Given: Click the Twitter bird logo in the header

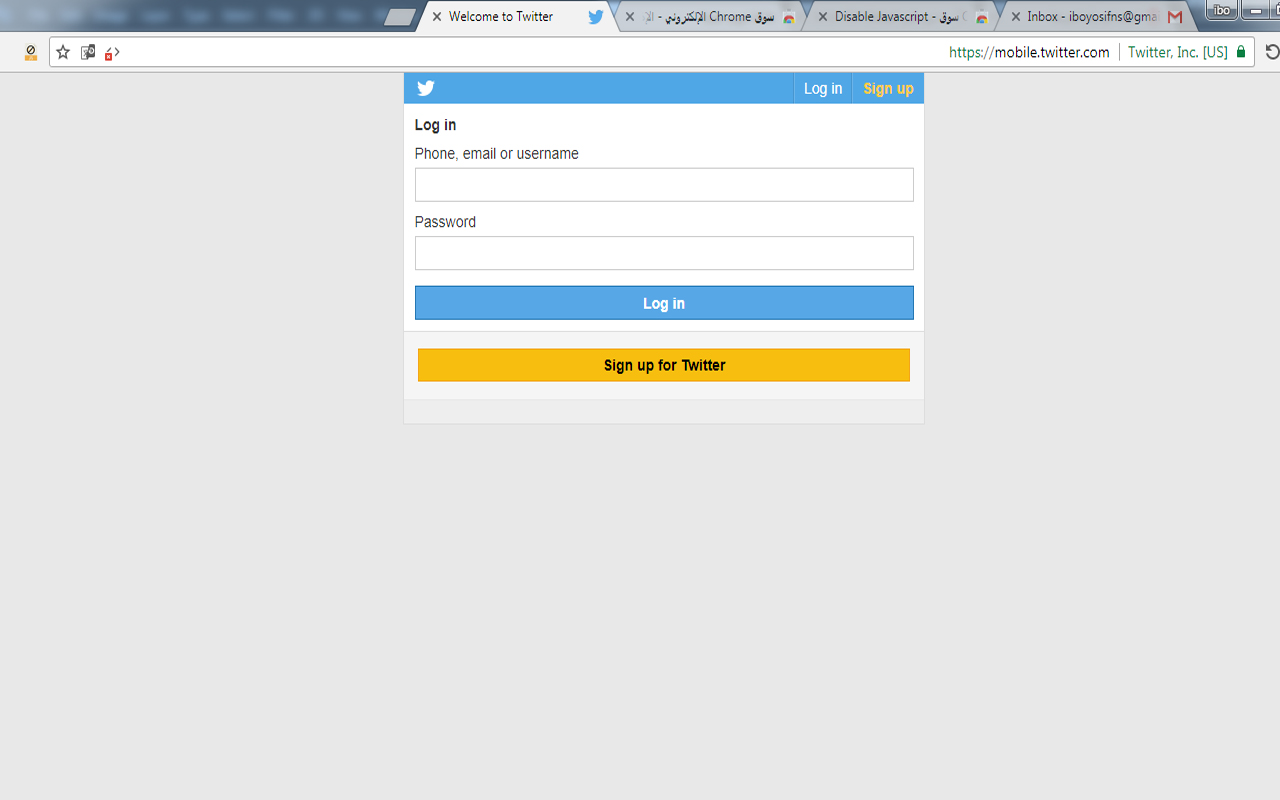Looking at the screenshot, I should [x=426, y=88].
